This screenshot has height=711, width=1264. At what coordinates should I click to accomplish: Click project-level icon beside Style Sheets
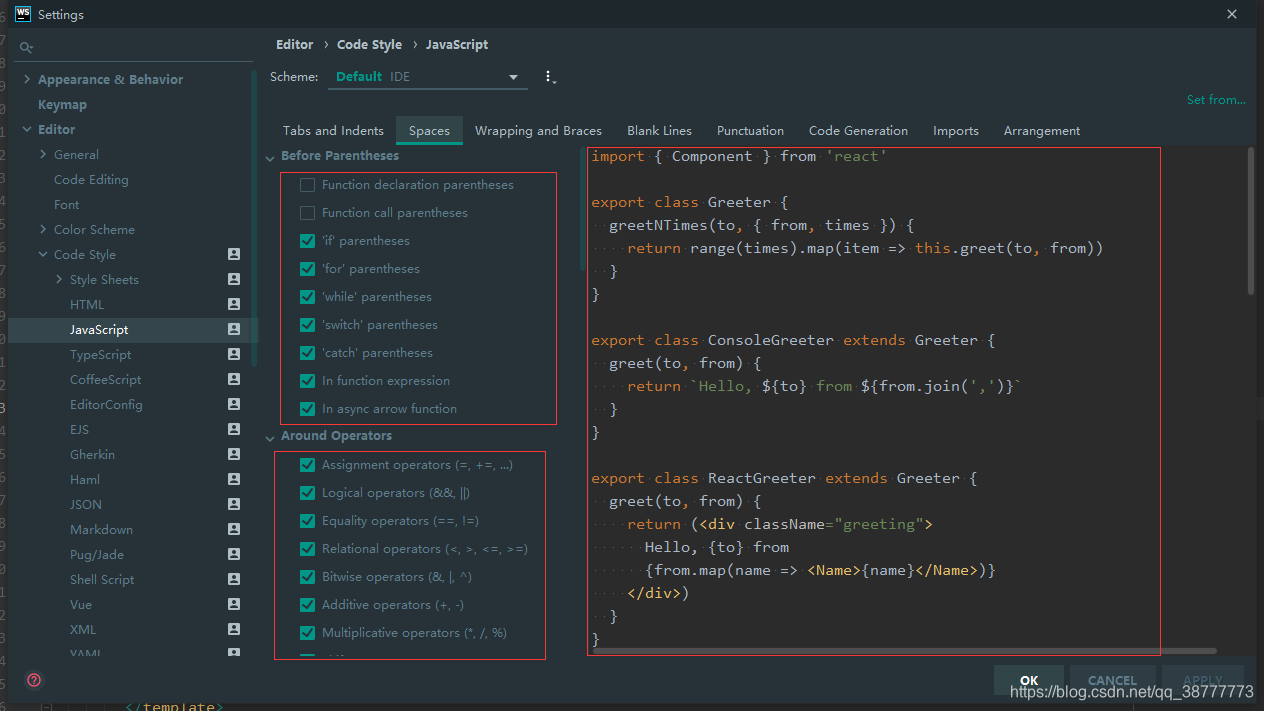coord(234,279)
